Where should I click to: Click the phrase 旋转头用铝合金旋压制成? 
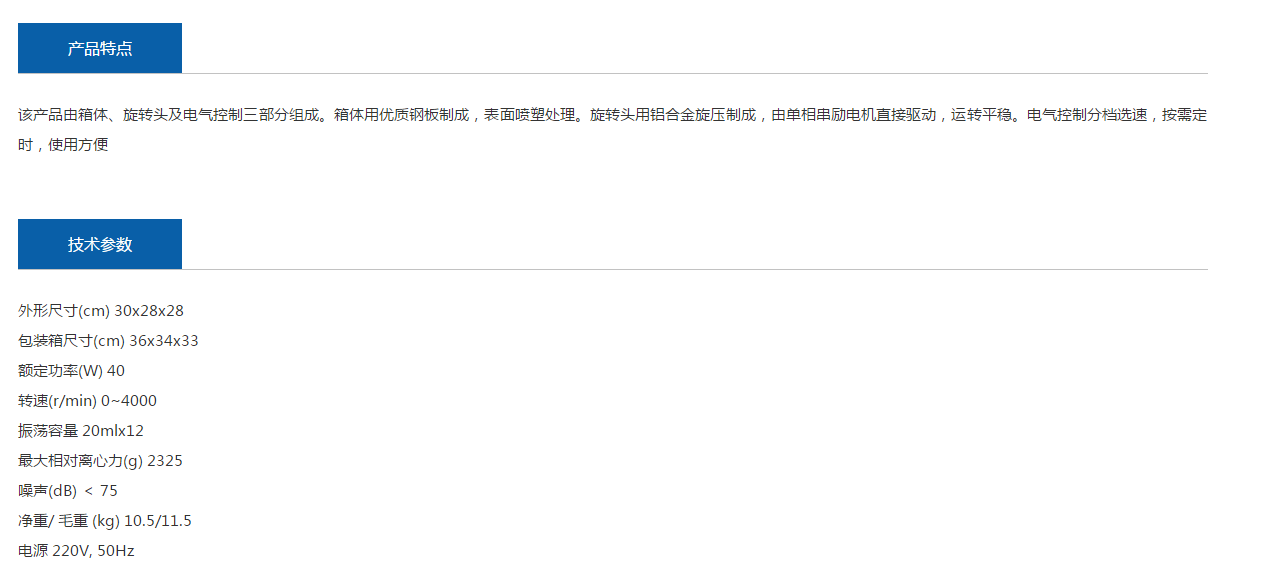tap(673, 115)
